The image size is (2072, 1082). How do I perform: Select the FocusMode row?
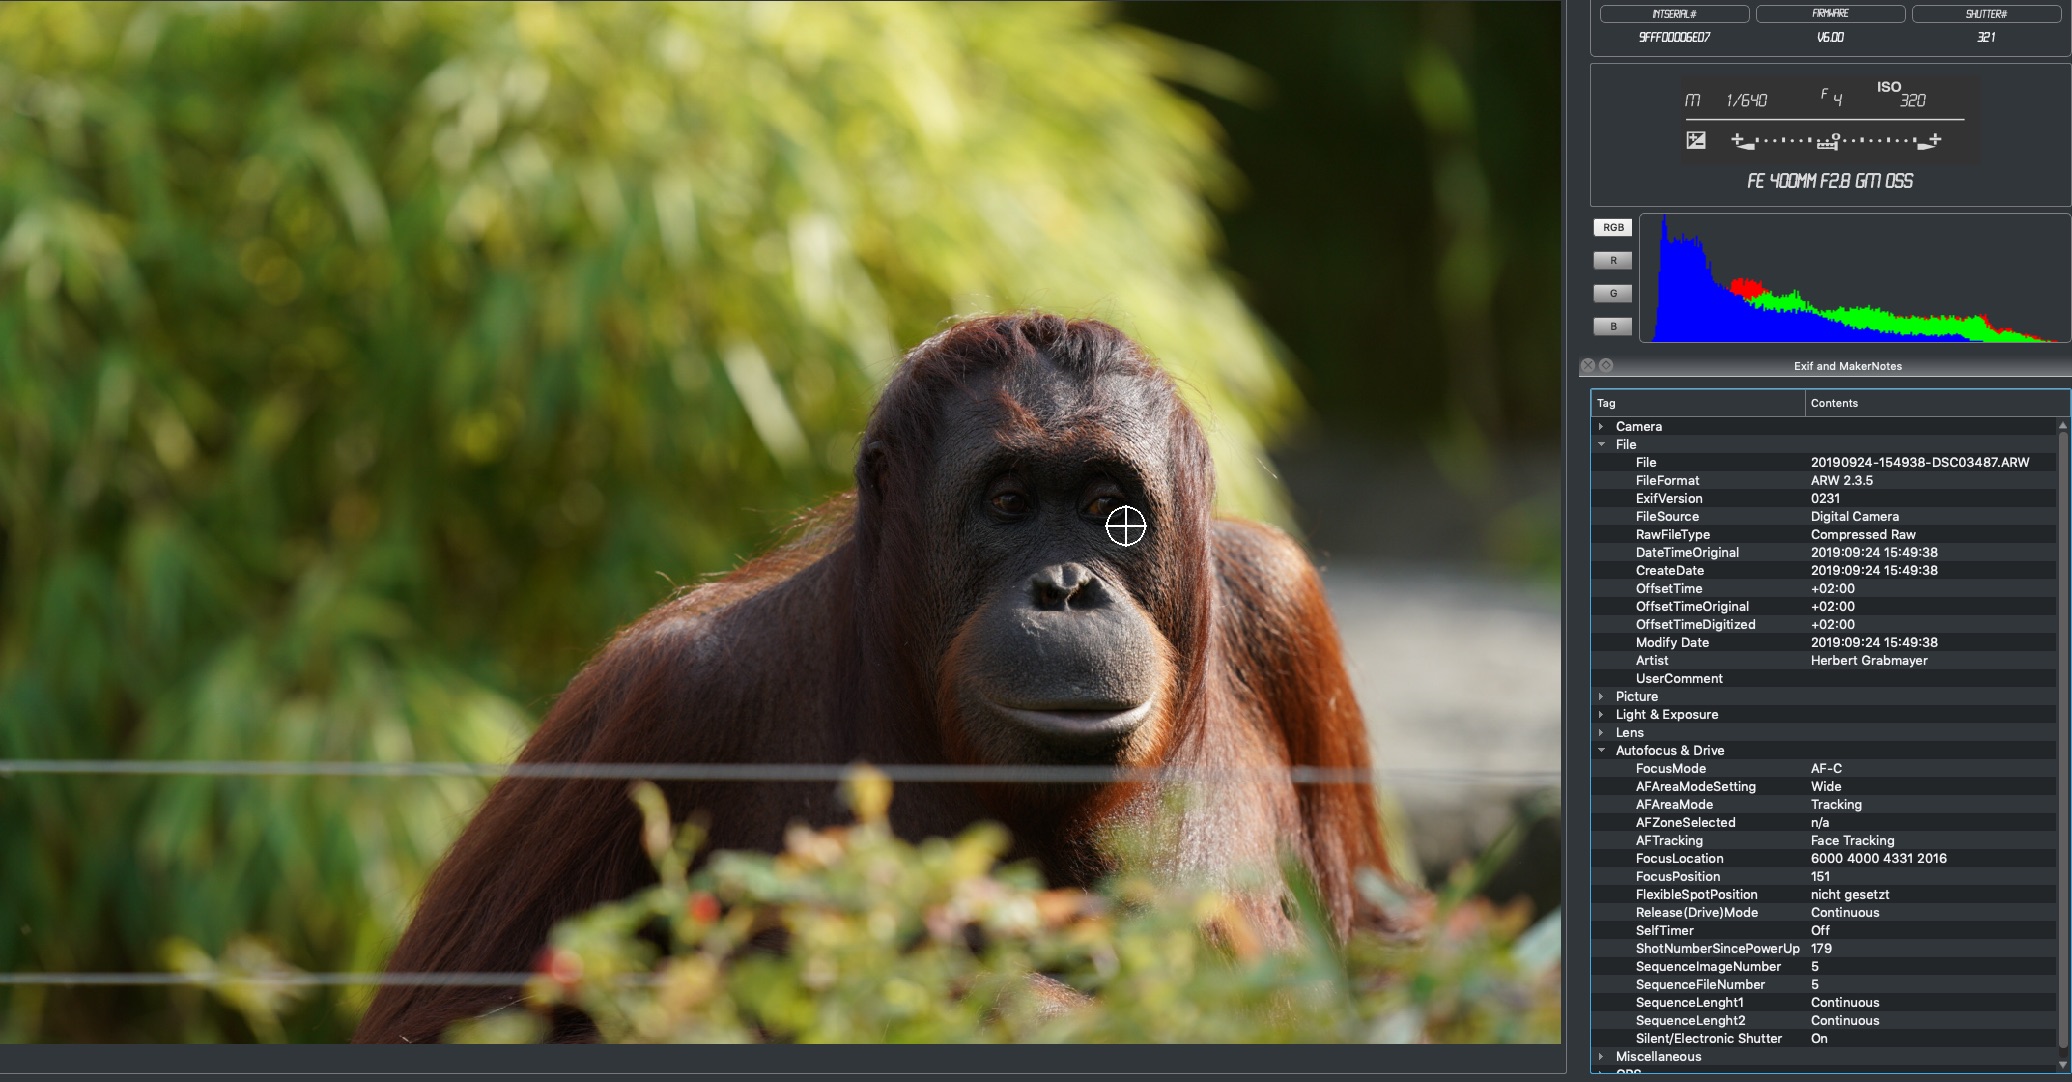[1824, 768]
